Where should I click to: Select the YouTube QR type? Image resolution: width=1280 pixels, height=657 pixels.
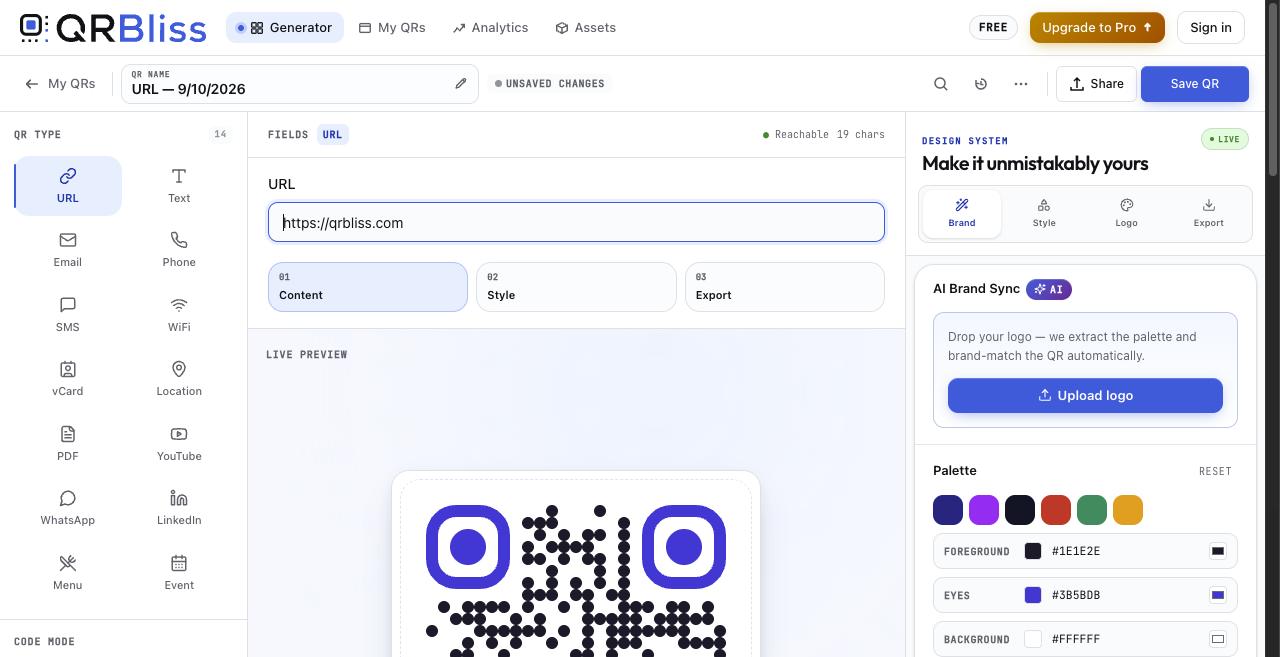coord(179,444)
